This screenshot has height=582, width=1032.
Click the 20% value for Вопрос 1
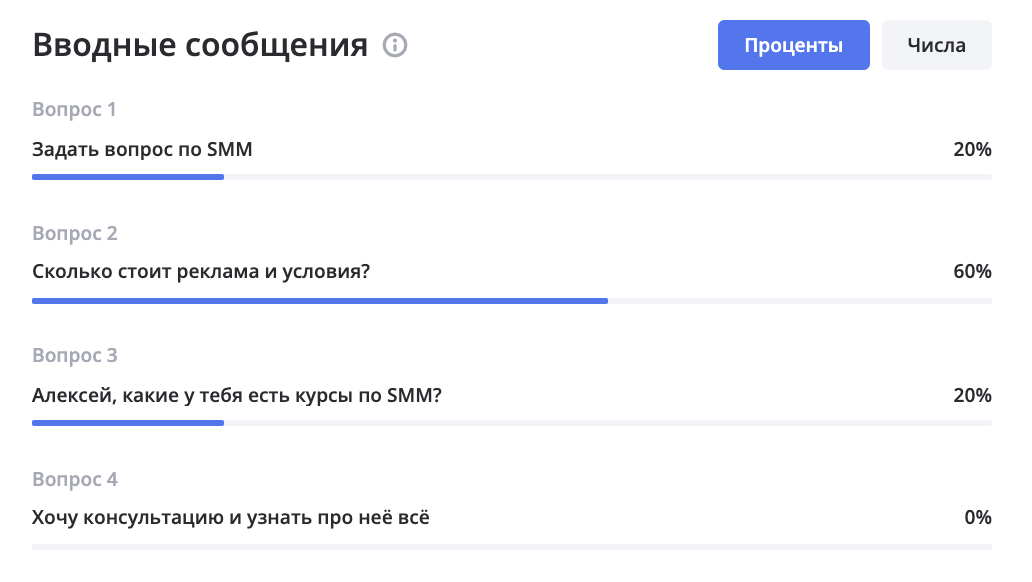coord(972,149)
